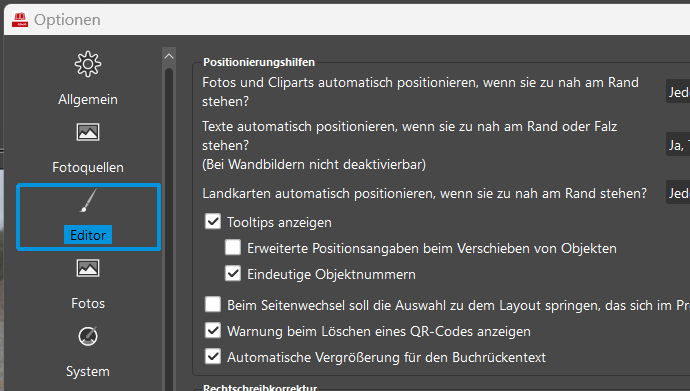Screen dimensions: 690x391
Task: Toggle Beim Seitenwechsel Auswahl checkbox
Action: point(213,304)
